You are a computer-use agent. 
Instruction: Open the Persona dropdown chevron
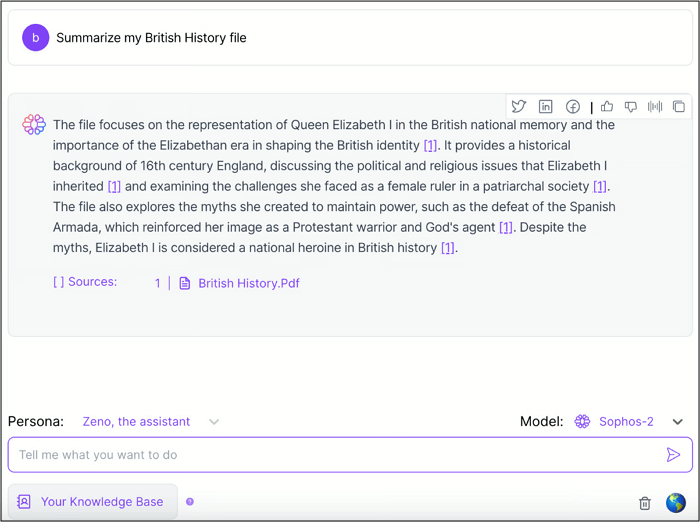click(214, 422)
